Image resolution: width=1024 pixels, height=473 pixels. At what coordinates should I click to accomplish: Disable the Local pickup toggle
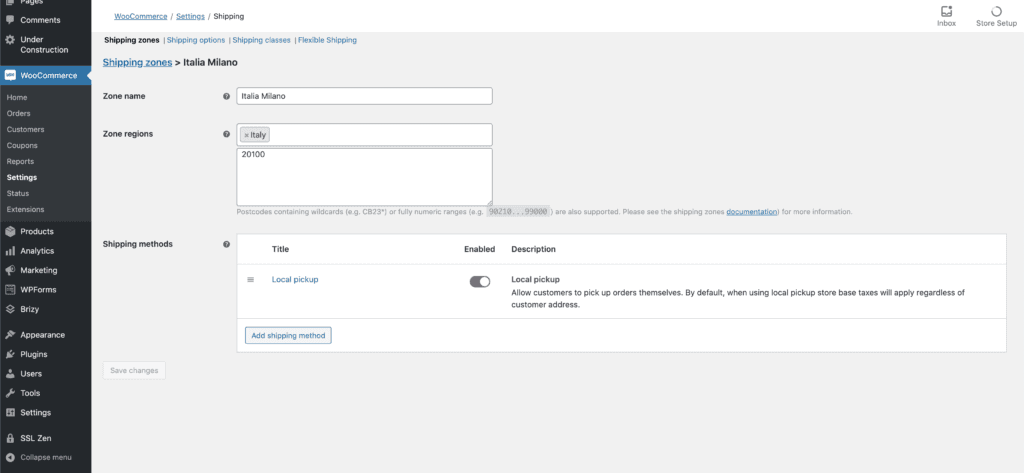pos(480,282)
